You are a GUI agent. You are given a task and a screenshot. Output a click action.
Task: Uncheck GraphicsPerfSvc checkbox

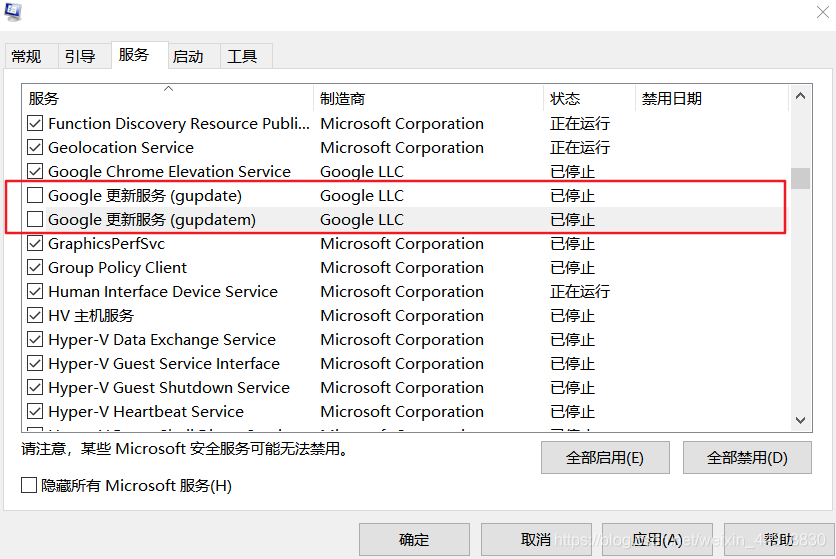[35, 244]
